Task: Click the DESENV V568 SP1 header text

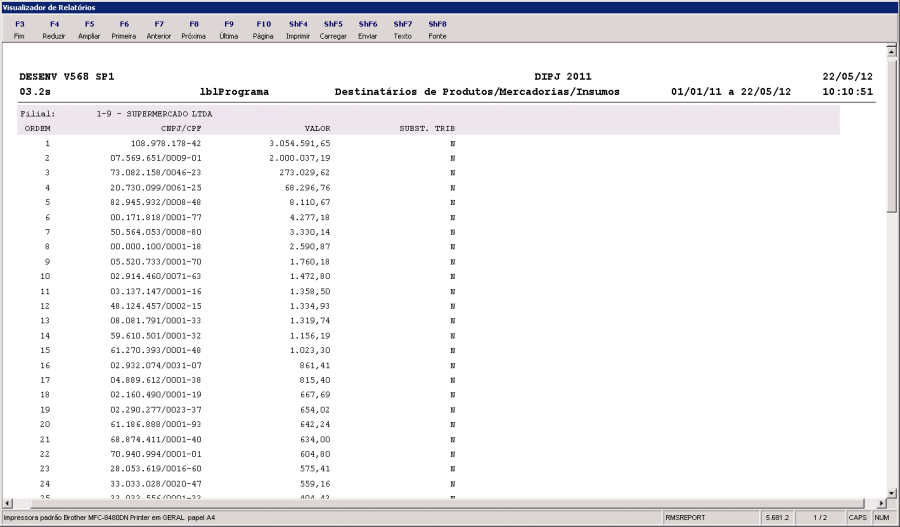Action: 67,76
